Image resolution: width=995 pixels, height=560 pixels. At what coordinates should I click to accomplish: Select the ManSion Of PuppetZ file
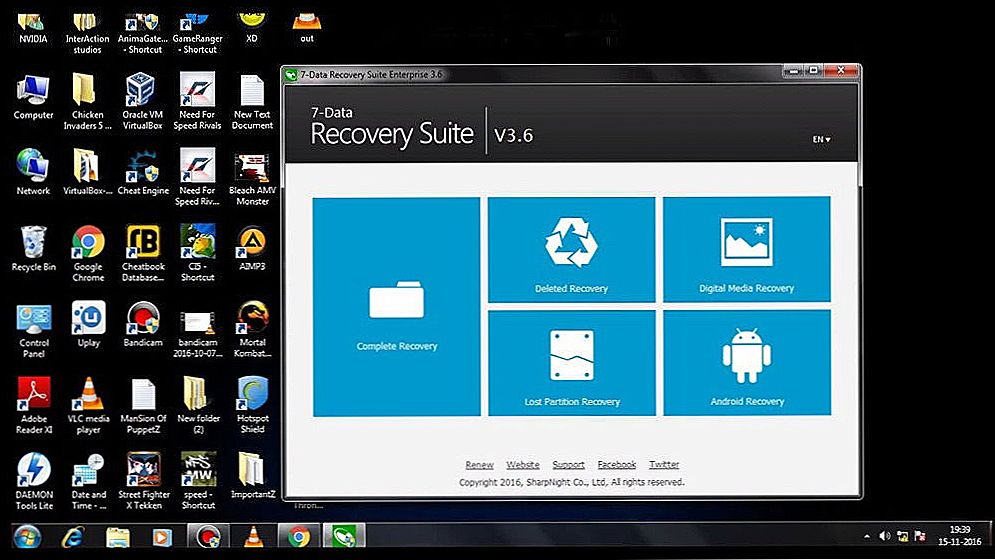tap(143, 406)
